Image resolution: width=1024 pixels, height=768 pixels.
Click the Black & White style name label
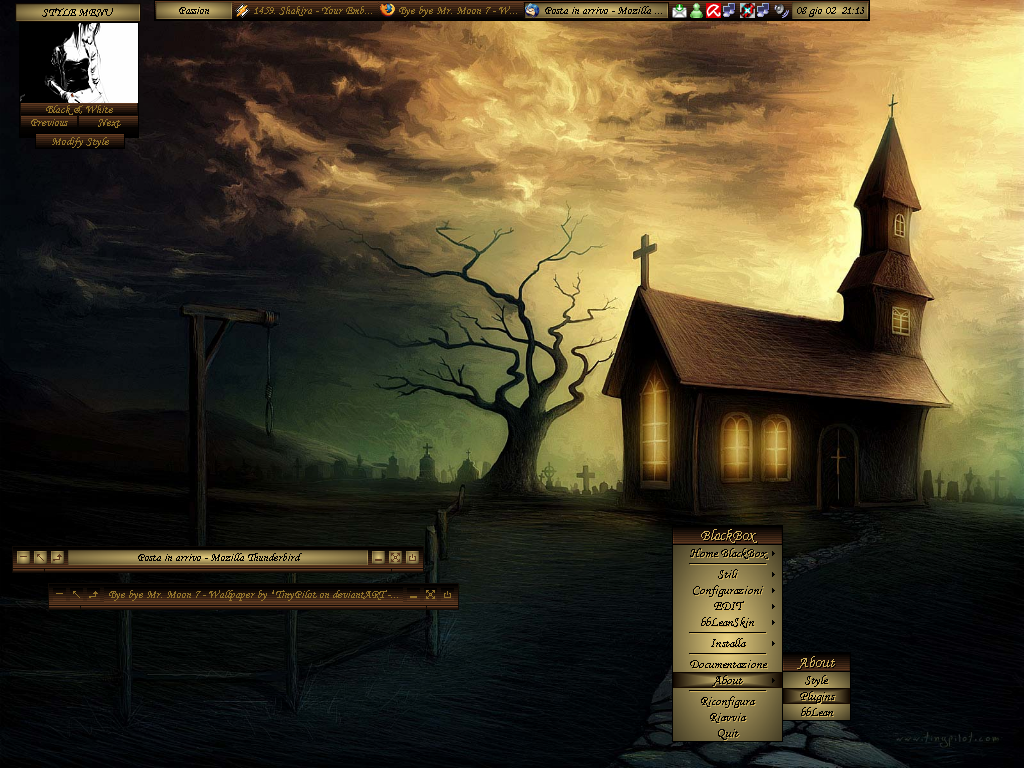[x=79, y=109]
